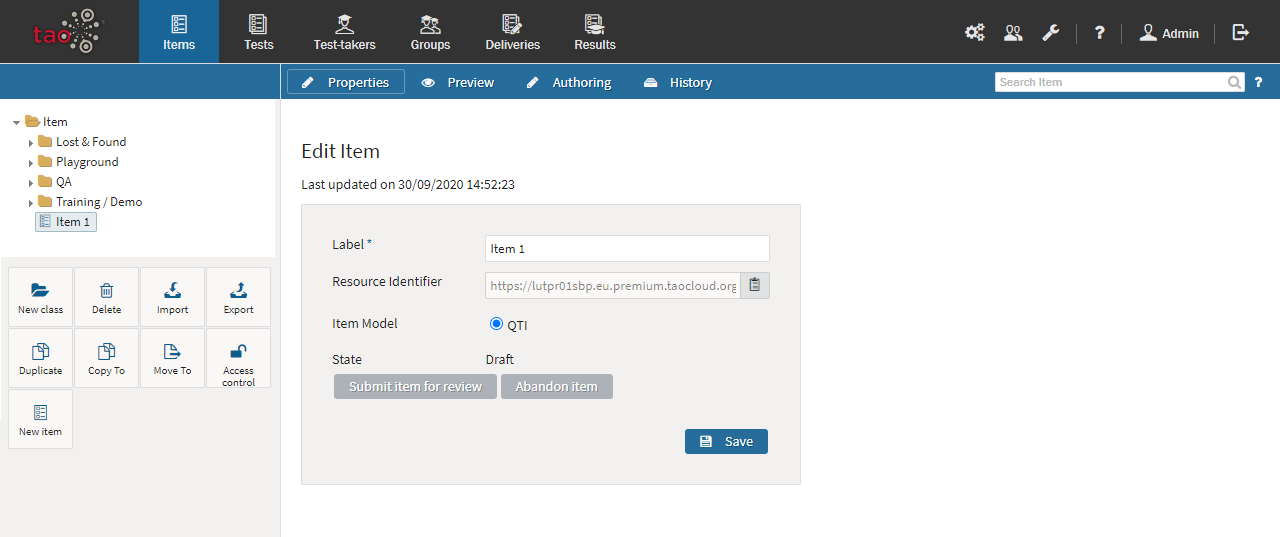Click the Delete trash icon
Screen dimensions: 1280x537
[x=106, y=291]
